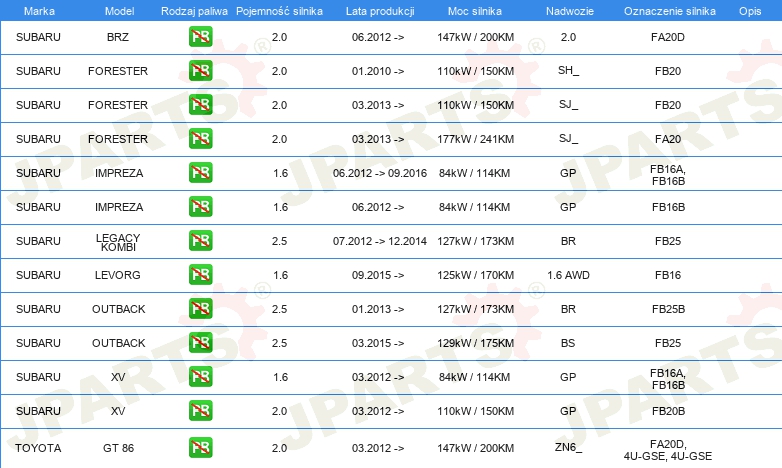782x468 pixels.
Task: Select the SUBARU cell in the BRZ row
Action: tap(38, 37)
